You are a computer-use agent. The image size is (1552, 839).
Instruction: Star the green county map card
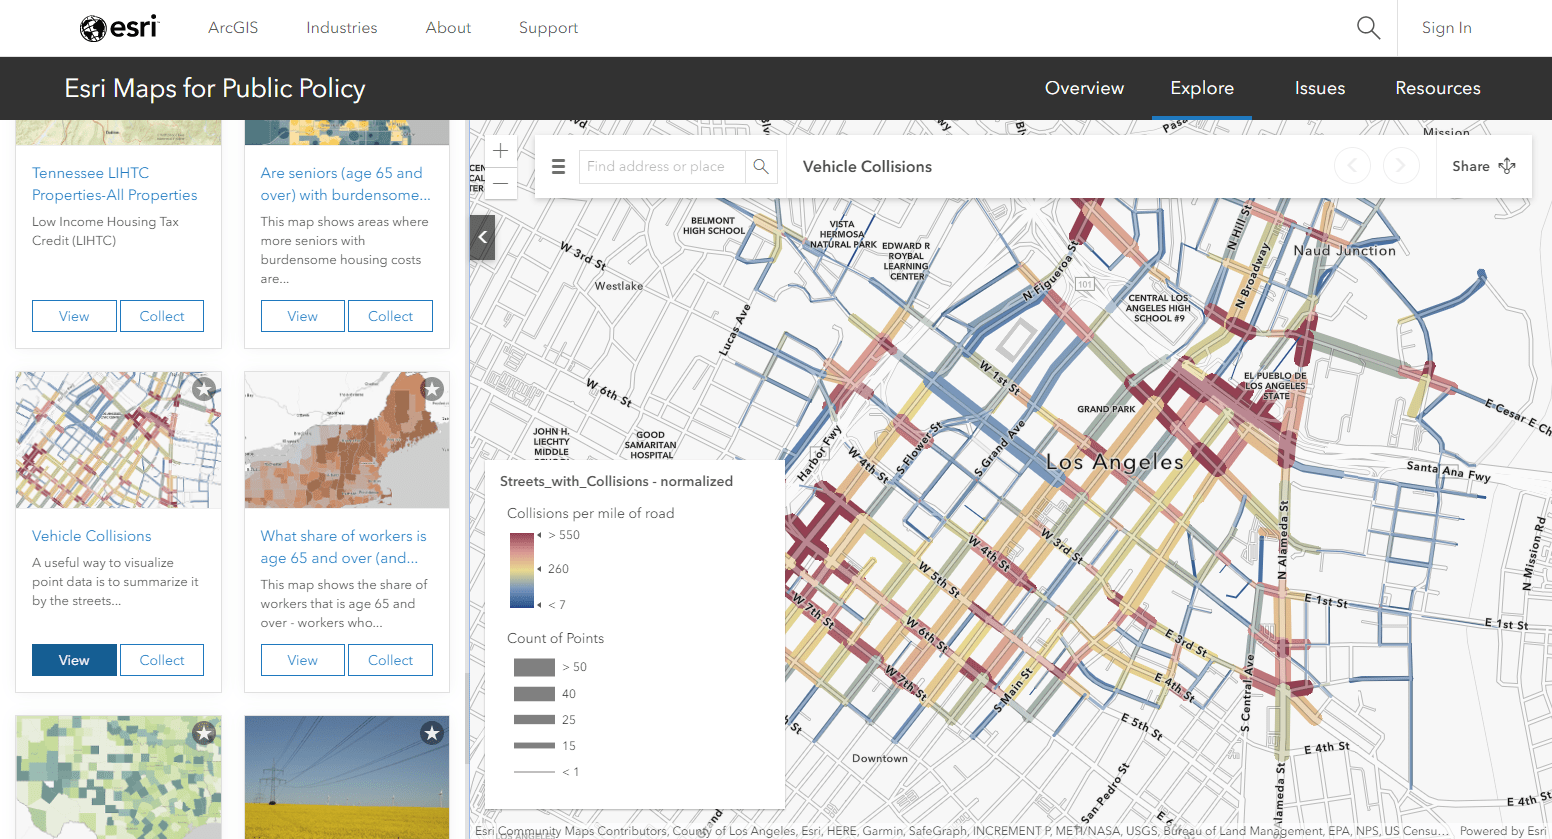[204, 733]
